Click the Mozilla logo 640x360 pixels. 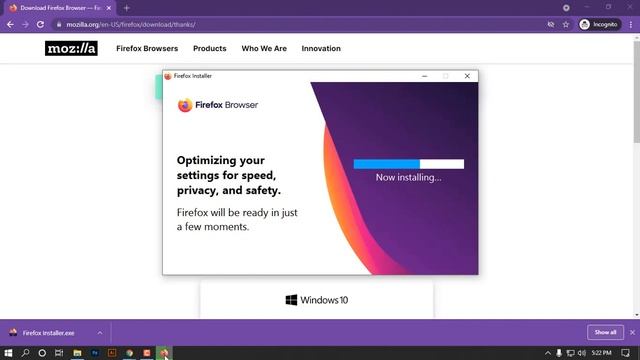point(71,48)
